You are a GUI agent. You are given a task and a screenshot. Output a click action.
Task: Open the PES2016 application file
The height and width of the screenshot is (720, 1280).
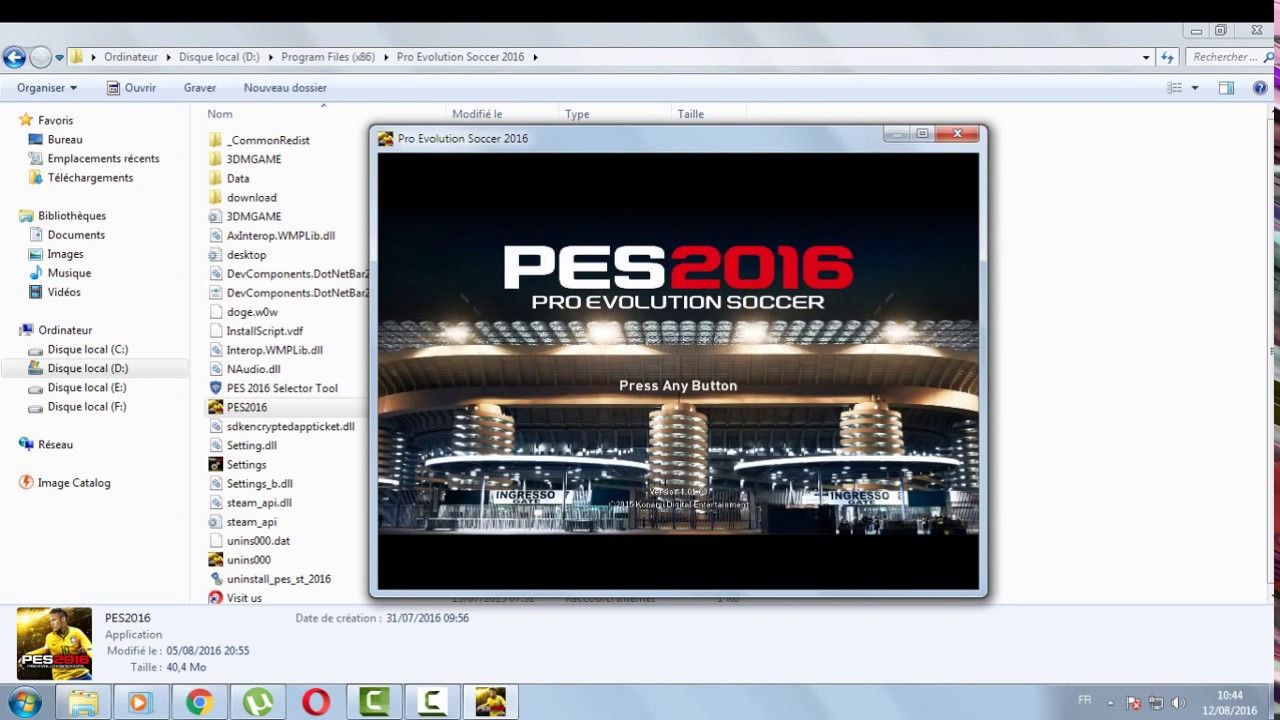pyautogui.click(x=246, y=407)
